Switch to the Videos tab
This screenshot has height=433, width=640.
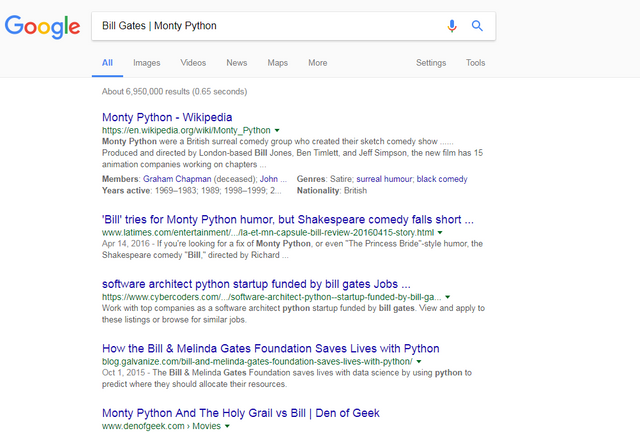coord(193,63)
